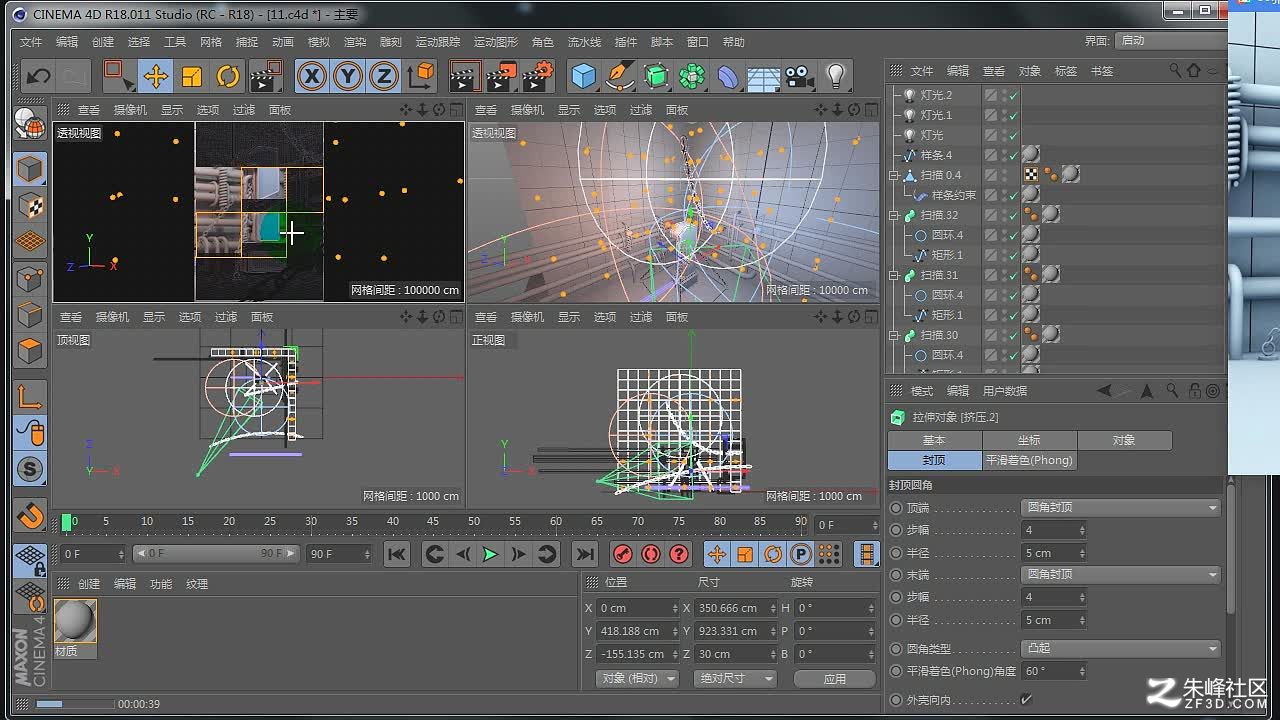Add a Cube primitive object
The width and height of the screenshot is (1280, 720).
pos(584,76)
